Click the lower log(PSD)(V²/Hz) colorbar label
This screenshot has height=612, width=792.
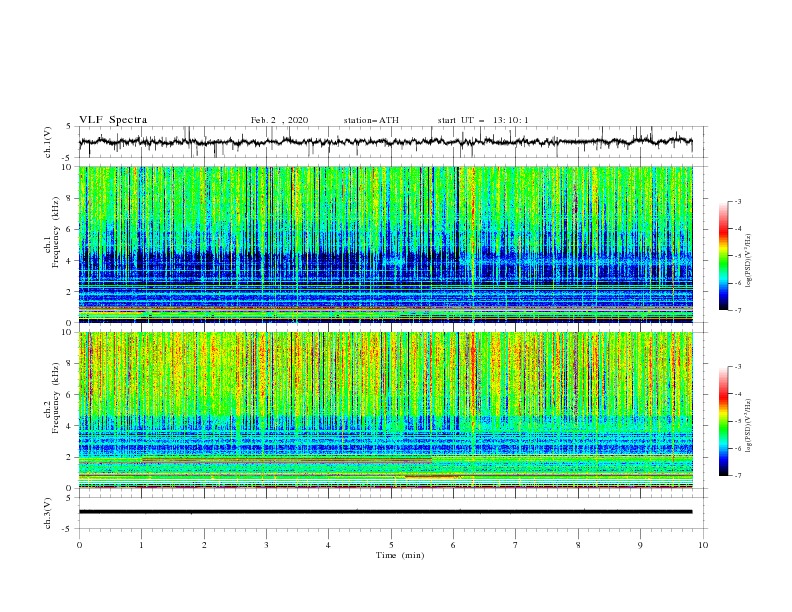point(749,426)
